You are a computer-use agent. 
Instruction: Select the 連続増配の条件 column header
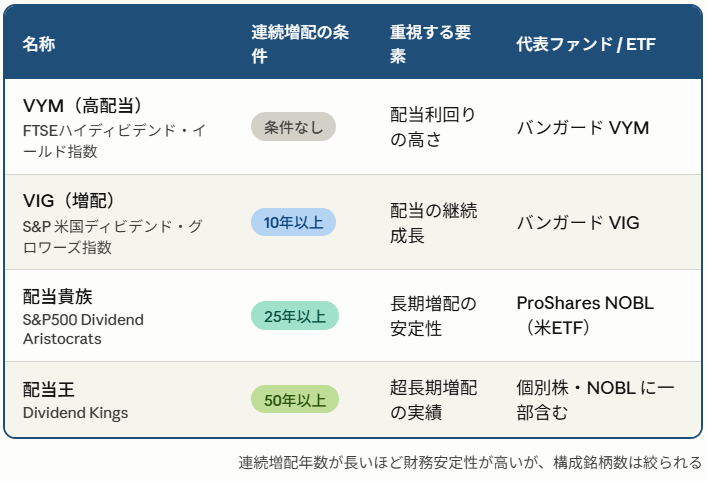point(300,44)
